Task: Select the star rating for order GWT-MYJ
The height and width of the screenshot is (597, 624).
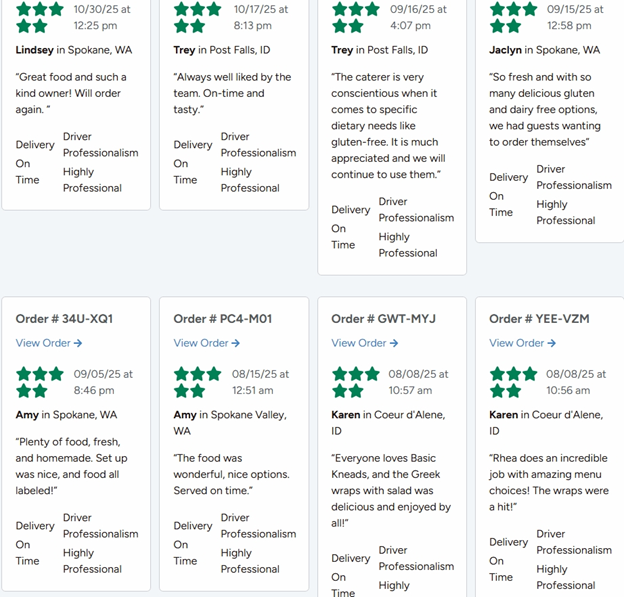Action: [356, 382]
